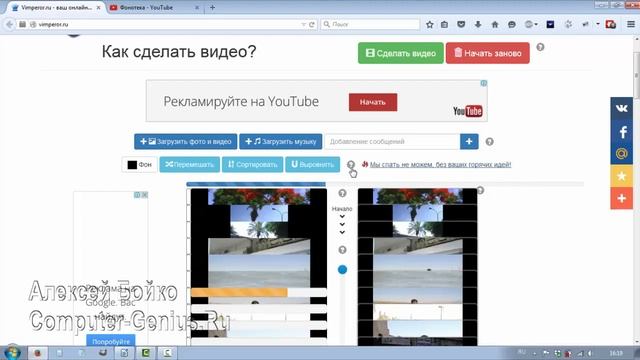Image resolution: width=640 pixels, height=360 pixels.
Task: Click the vimperor.ru address bar
Action: point(163,24)
